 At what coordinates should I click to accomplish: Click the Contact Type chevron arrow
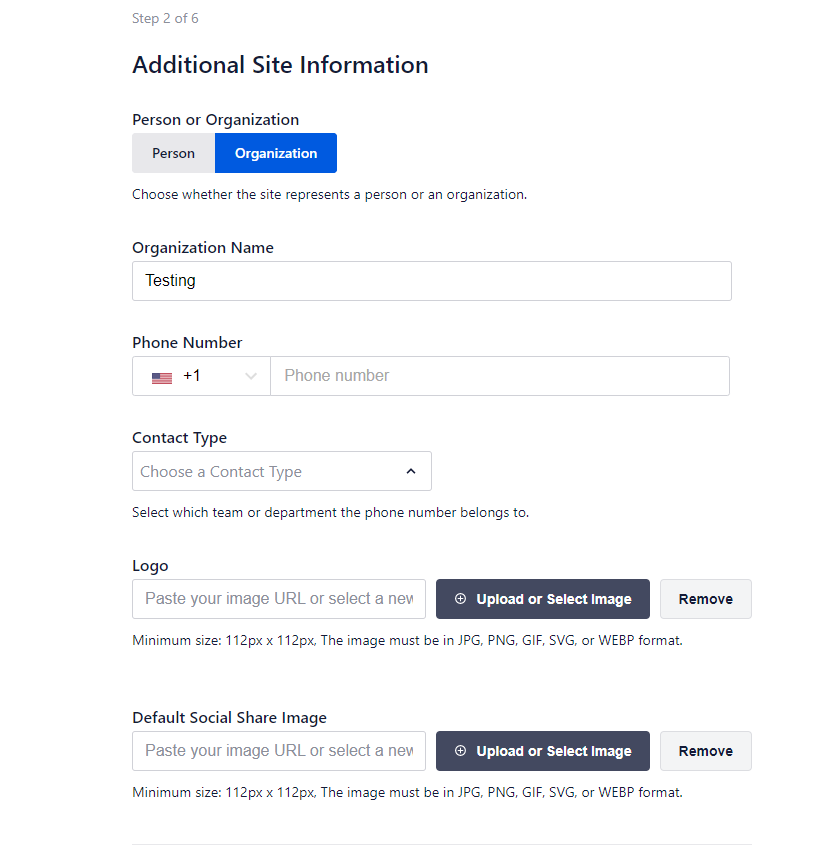pyautogui.click(x=411, y=472)
